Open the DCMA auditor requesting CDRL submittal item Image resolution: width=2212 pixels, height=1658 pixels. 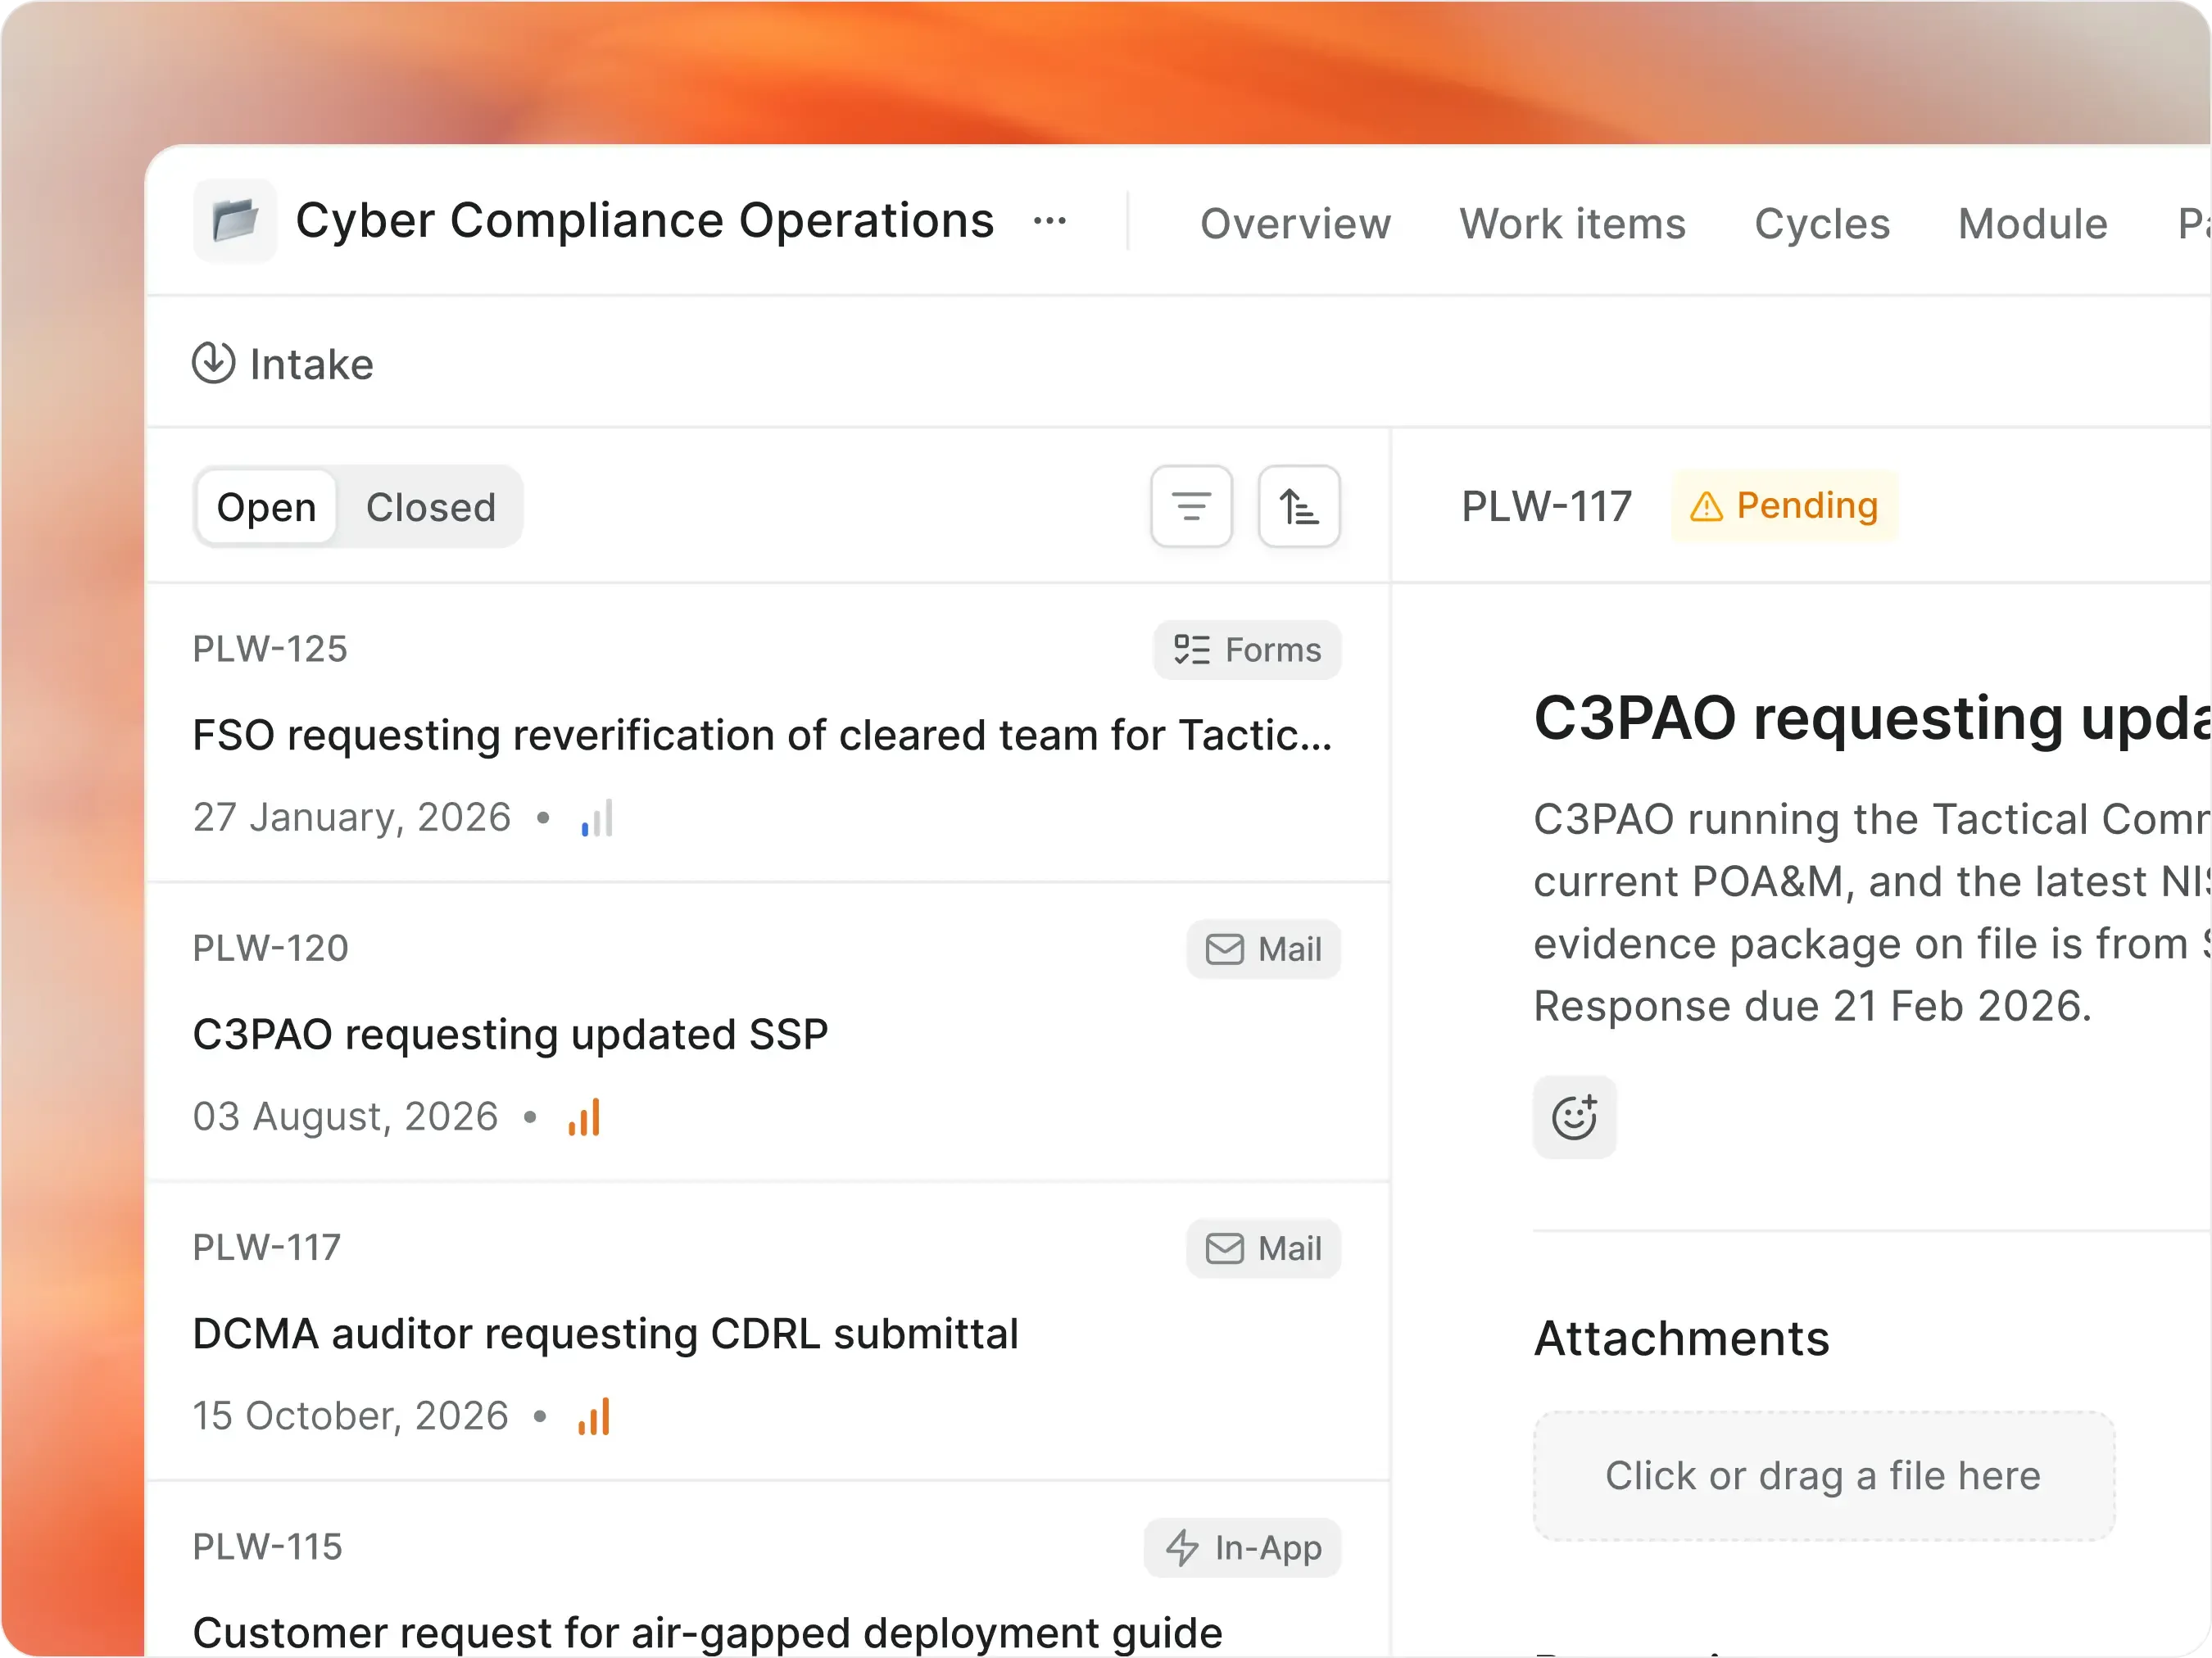coord(768,1331)
